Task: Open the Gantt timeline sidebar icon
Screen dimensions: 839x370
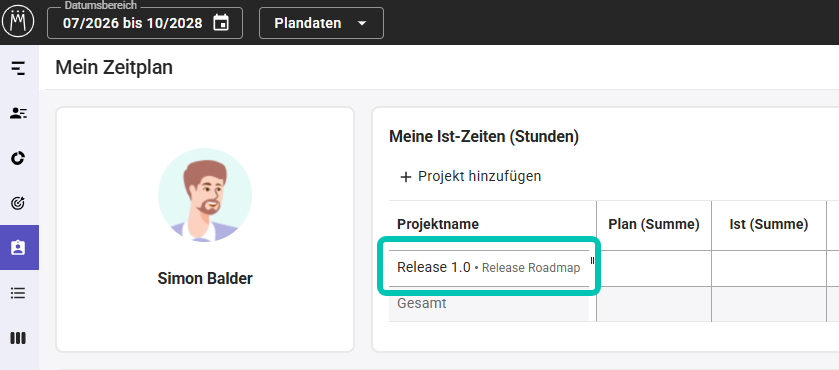Action: coord(19,68)
